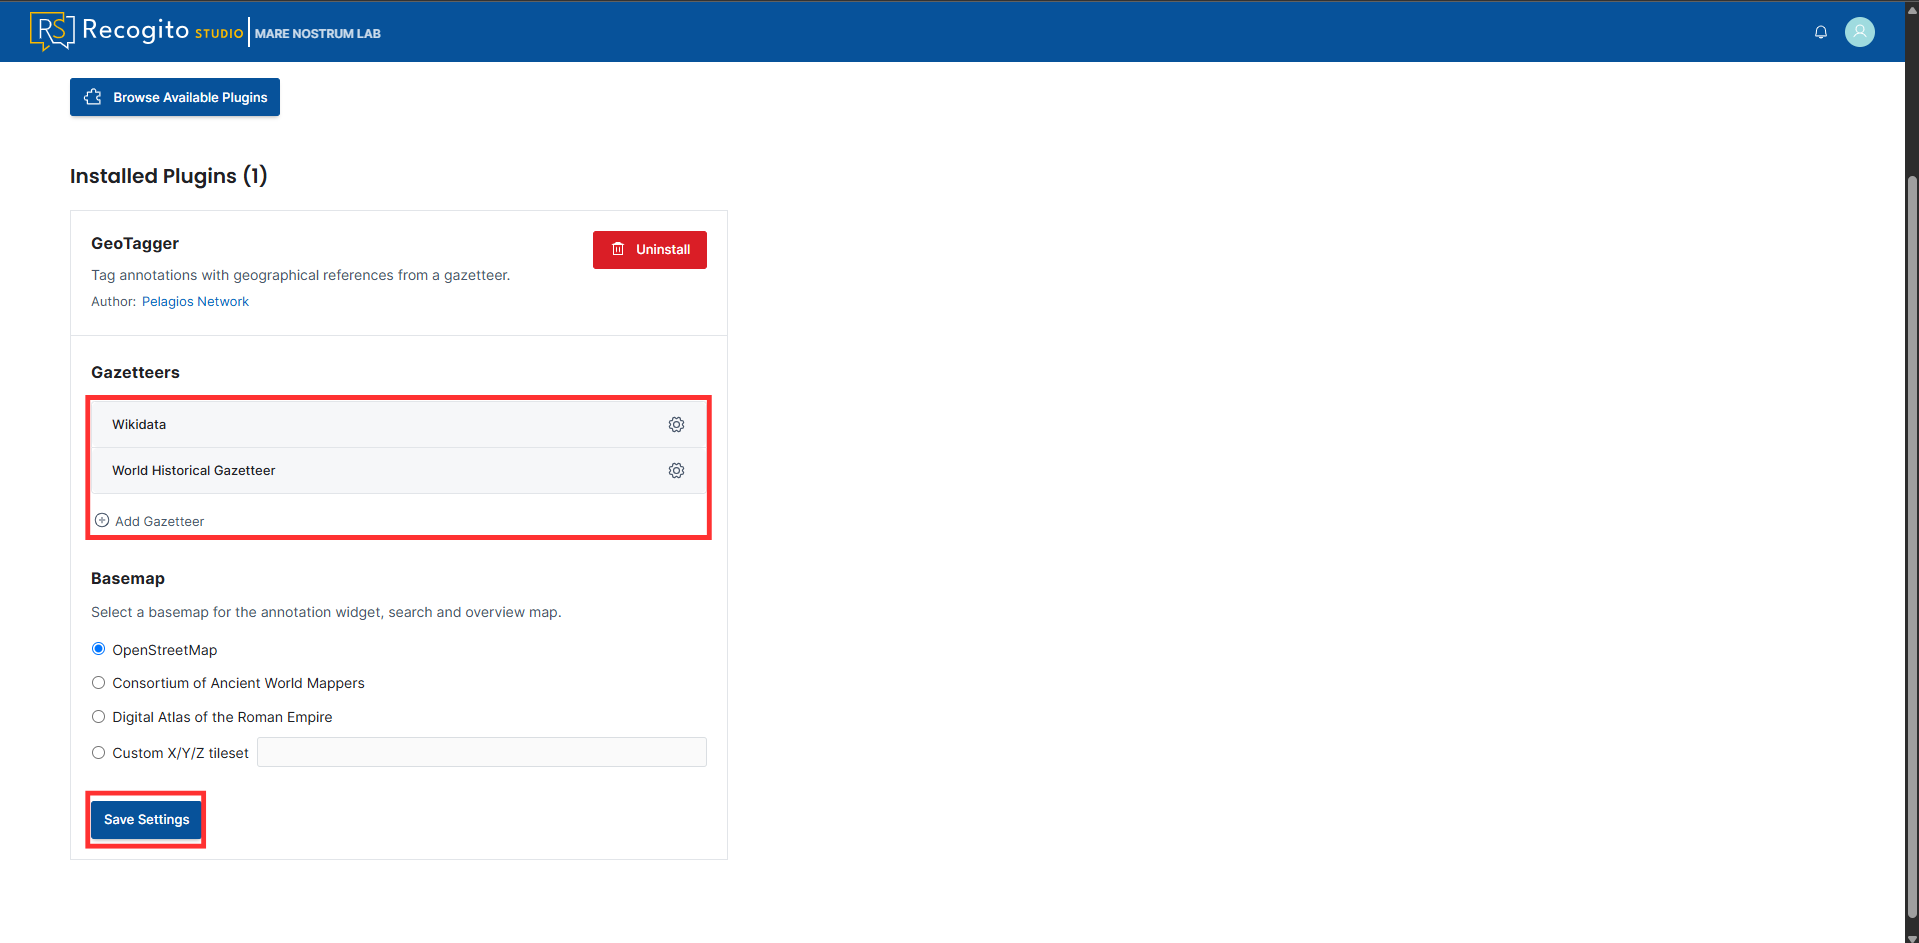This screenshot has height=943, width=1919.
Task: Click the Installed Plugins (1) heading
Action: tap(169, 176)
